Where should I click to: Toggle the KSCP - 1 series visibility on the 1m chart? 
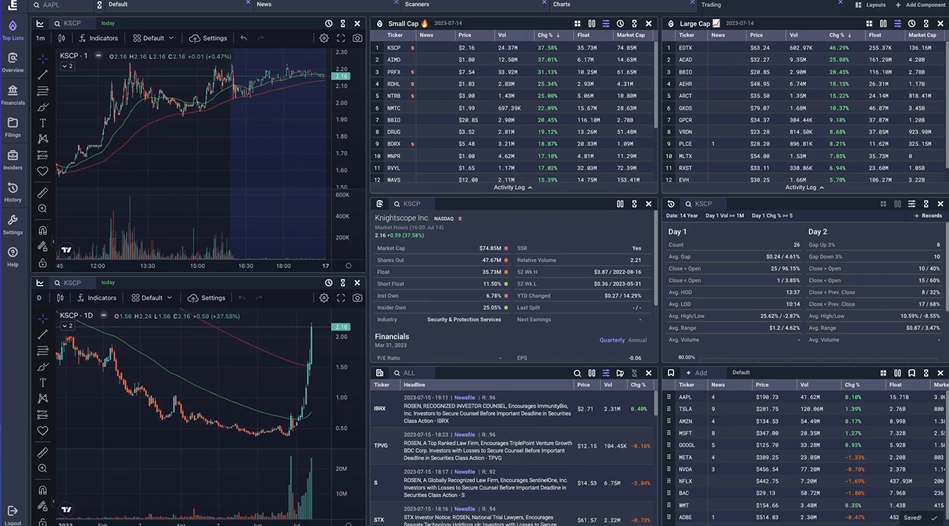pos(98,56)
